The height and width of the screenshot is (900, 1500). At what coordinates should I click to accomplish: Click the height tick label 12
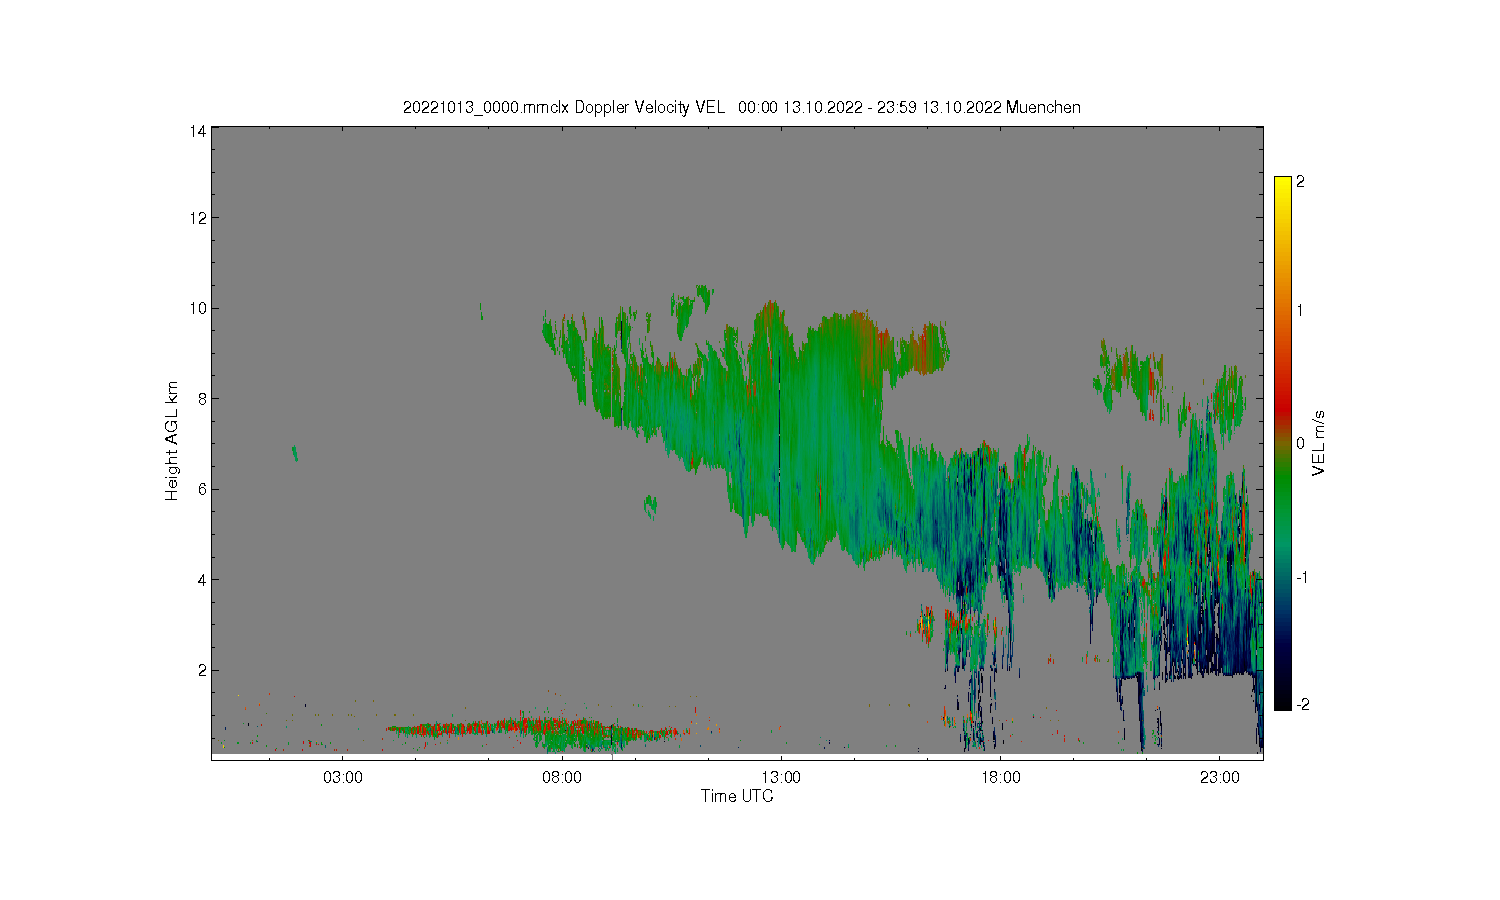[x=198, y=218]
